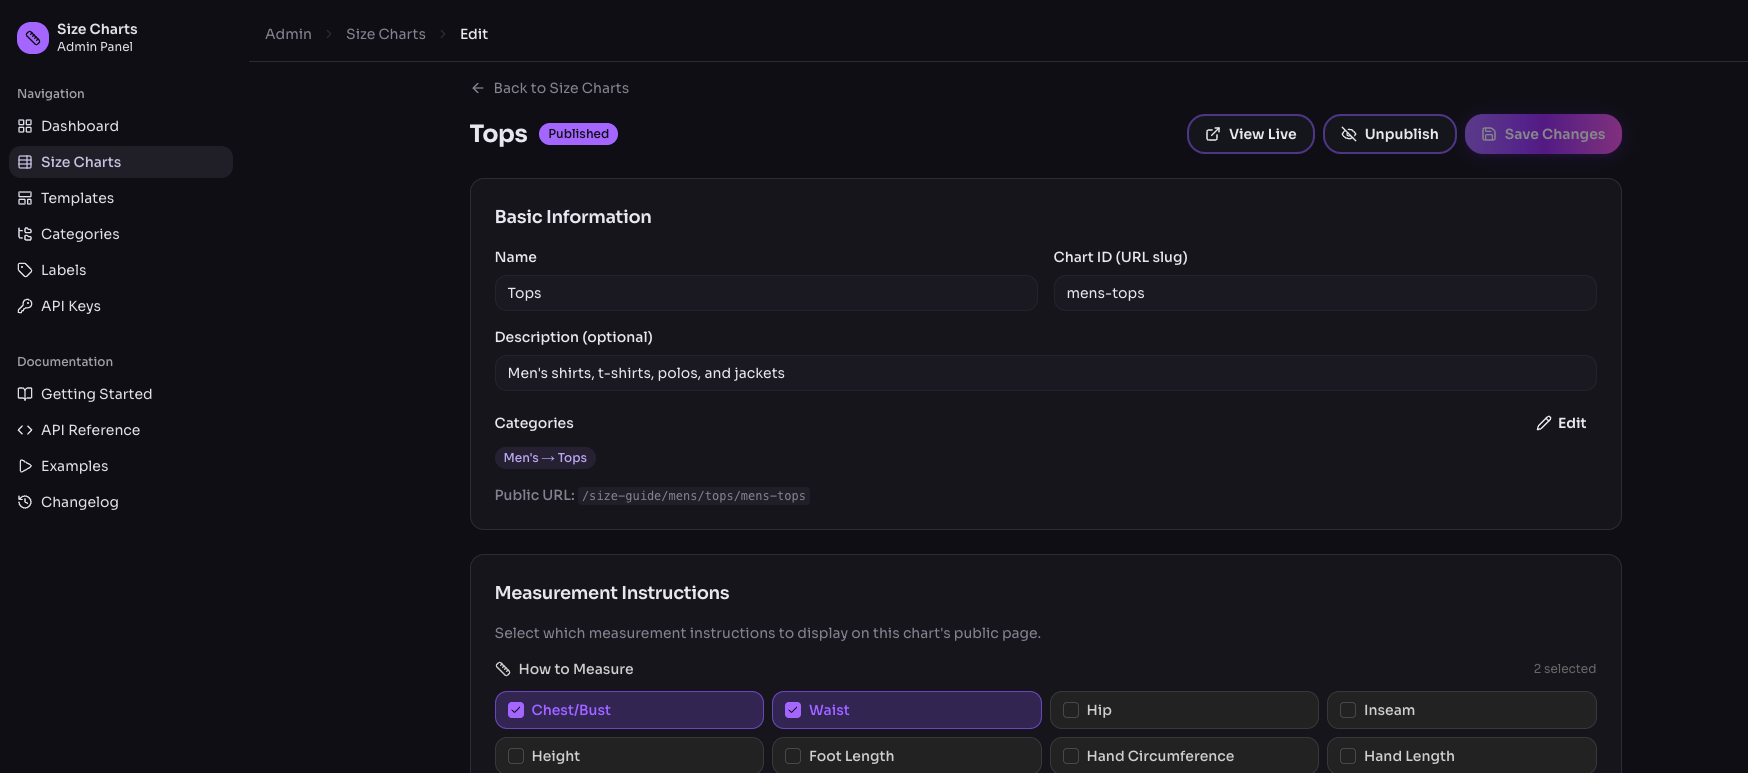Edit the chart's categories
This screenshot has height=773, width=1748.
tap(1561, 423)
